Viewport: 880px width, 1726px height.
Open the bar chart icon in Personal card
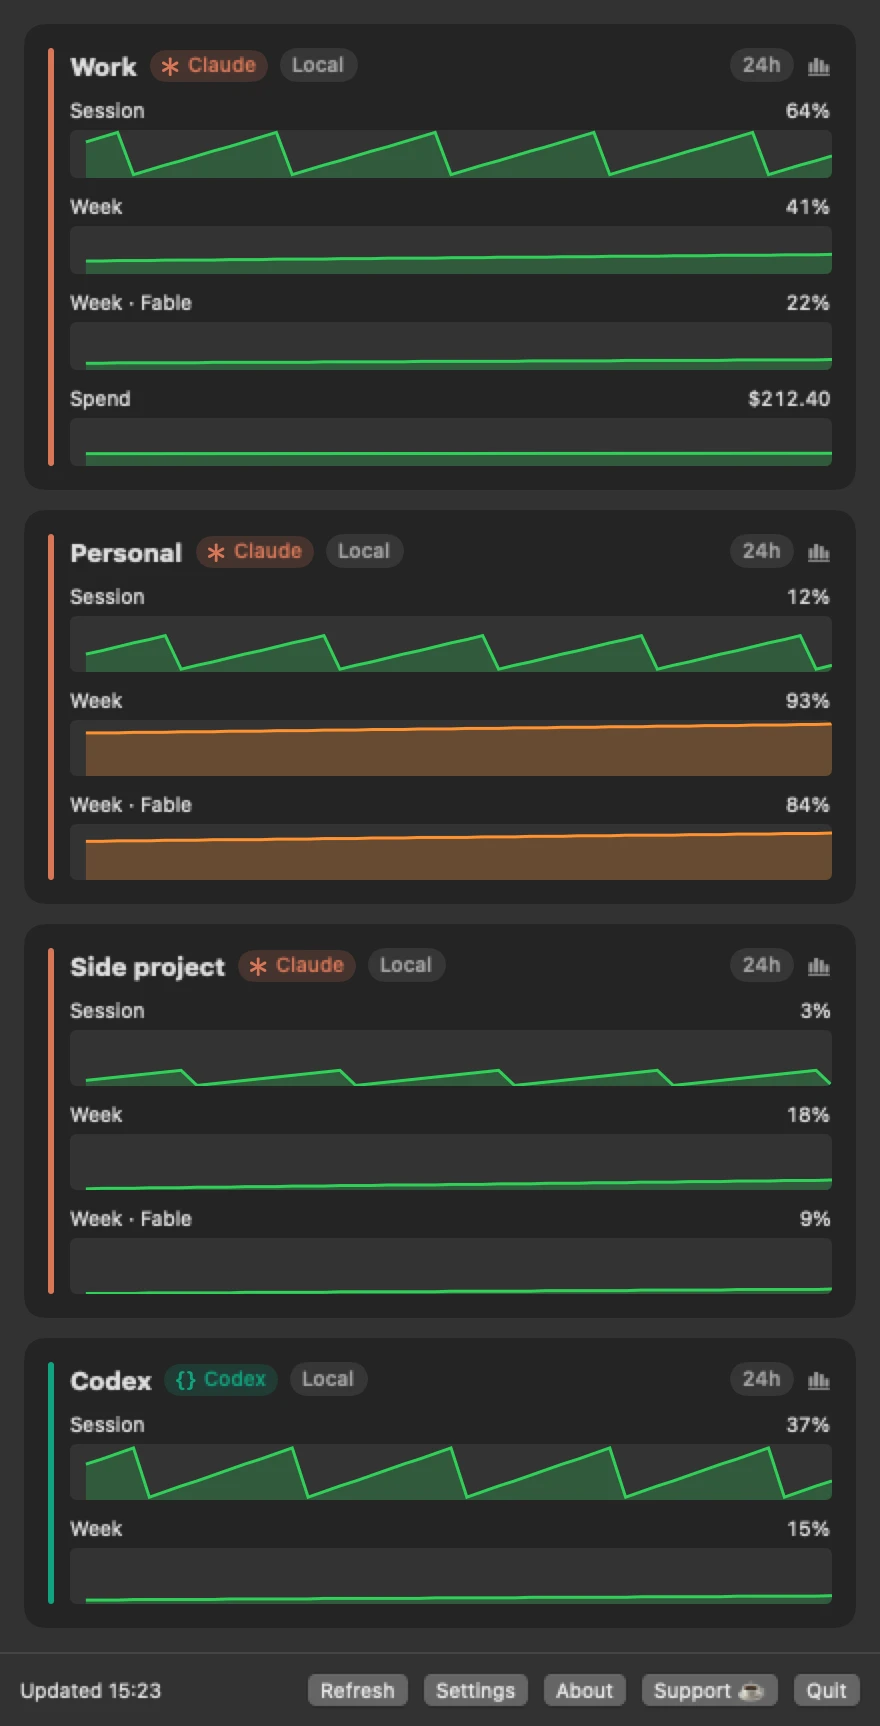point(819,552)
